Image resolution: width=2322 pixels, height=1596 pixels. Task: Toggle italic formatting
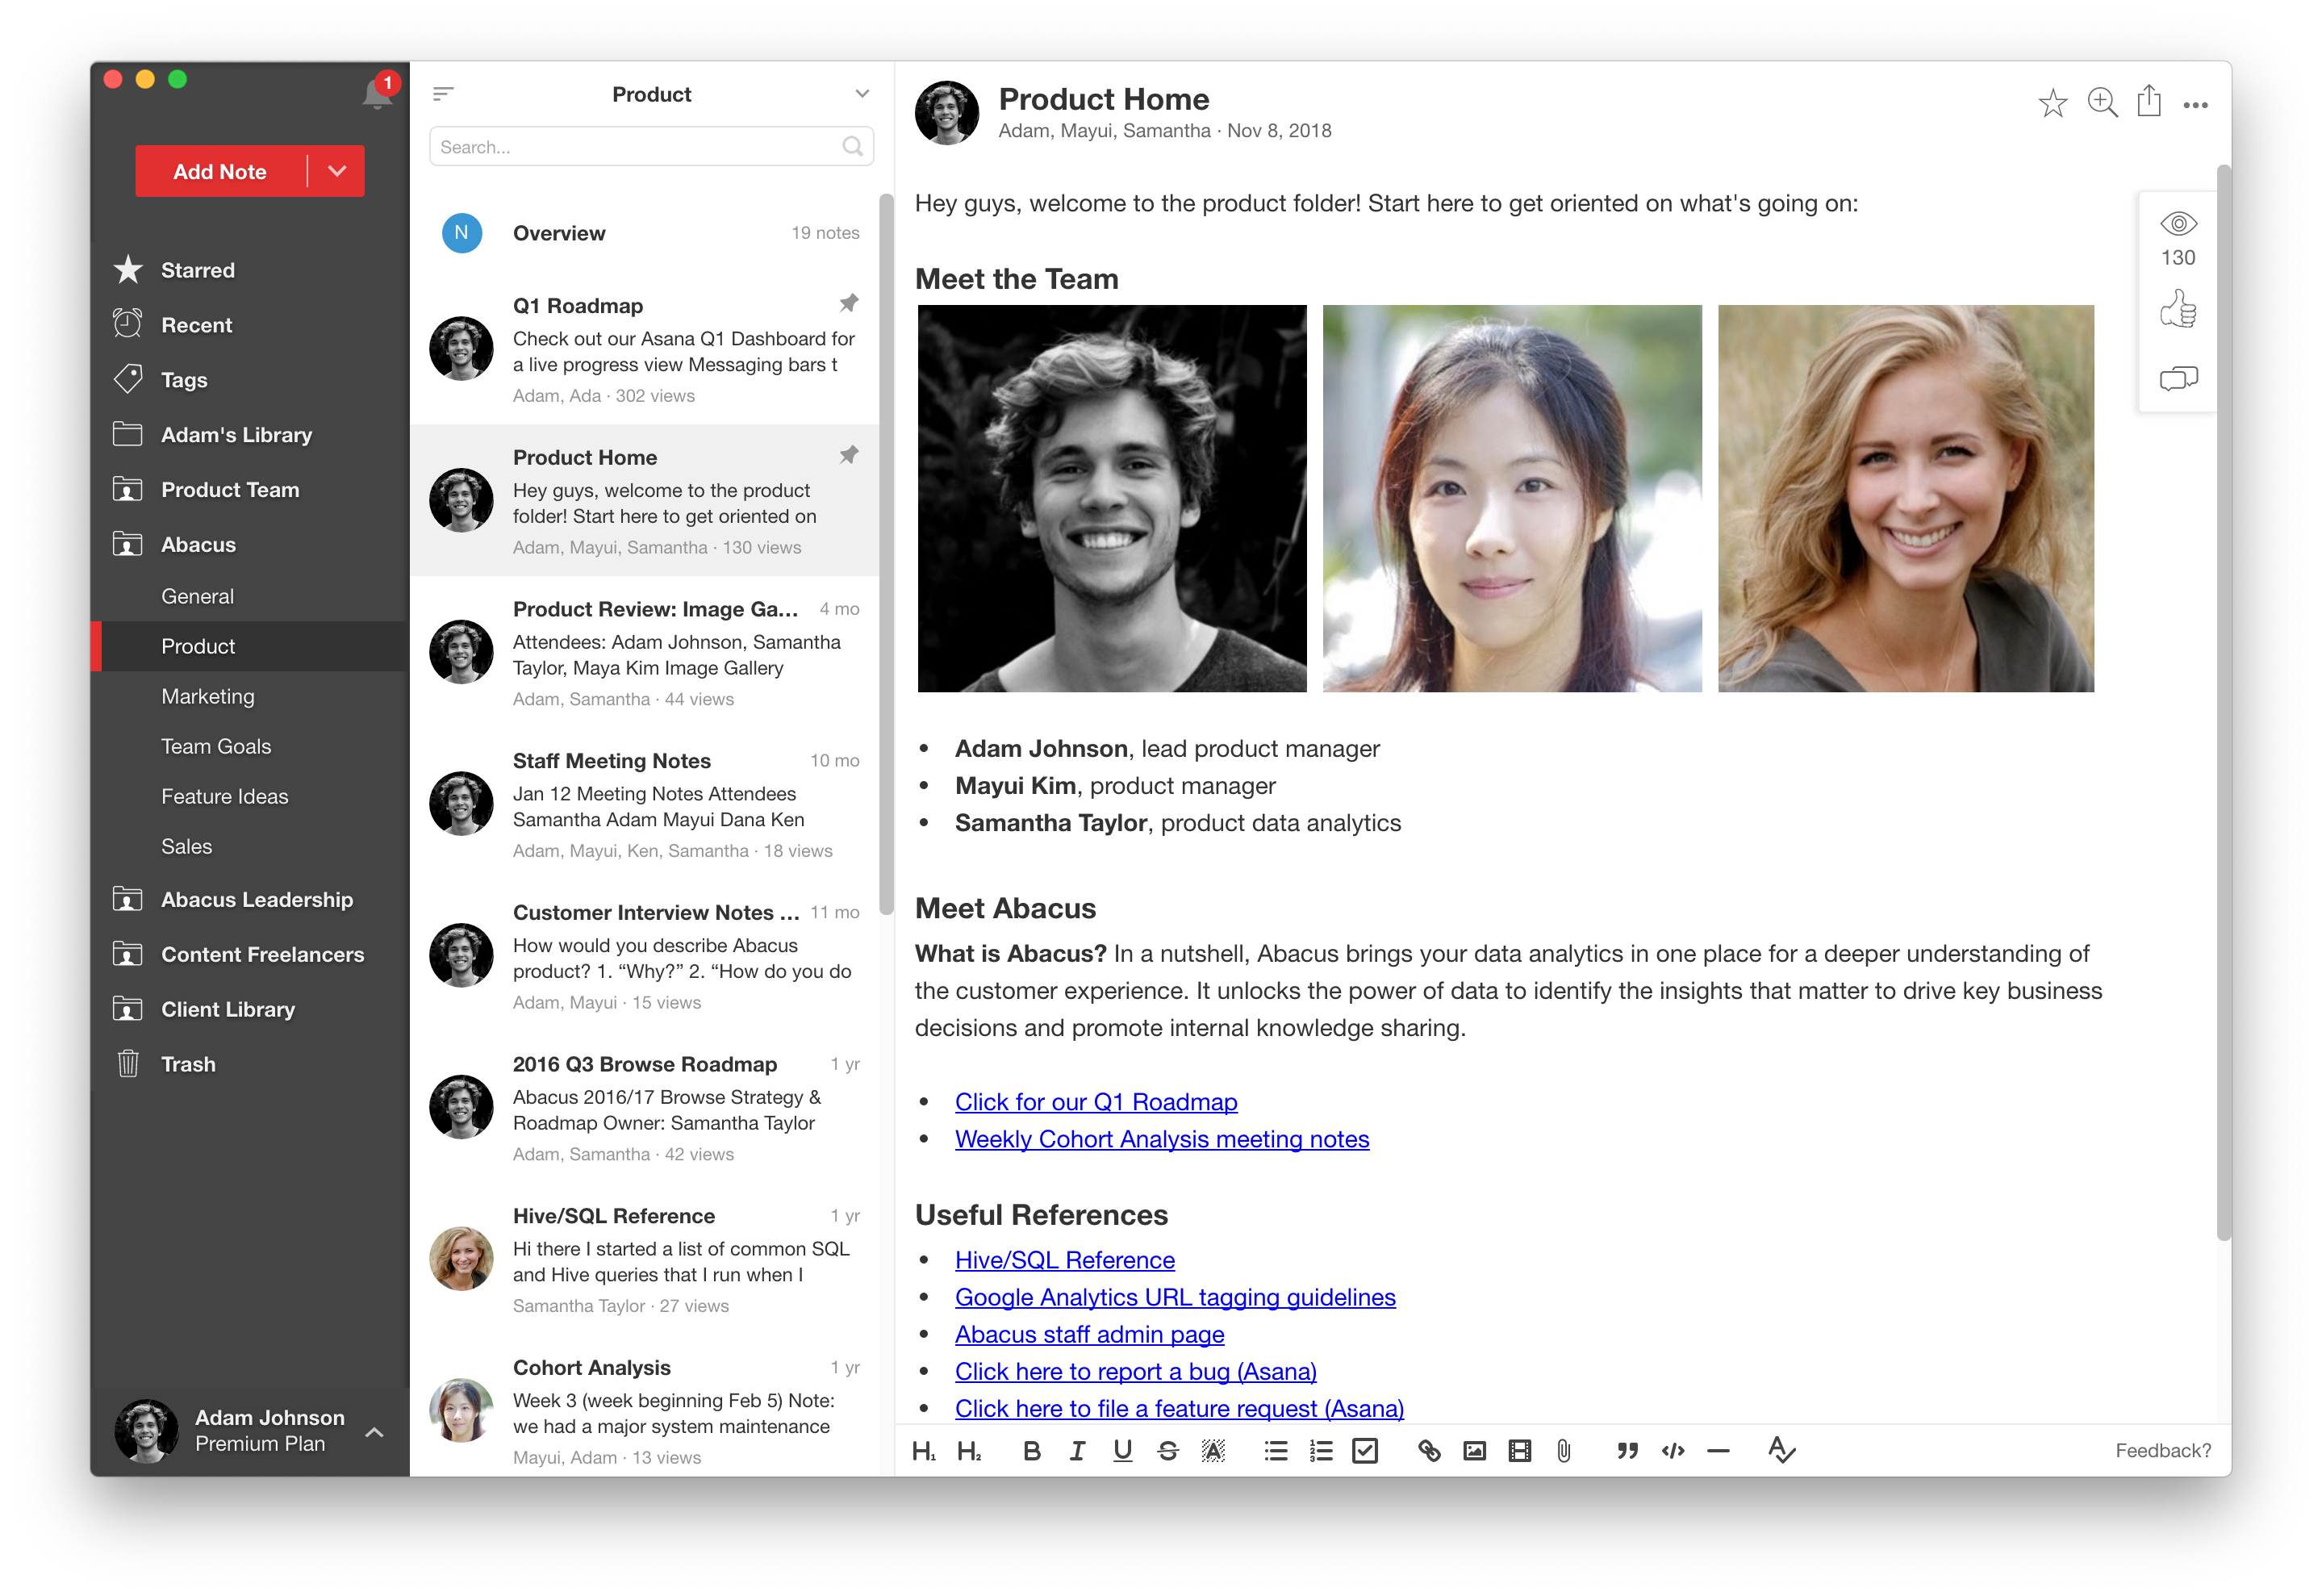point(1077,1451)
